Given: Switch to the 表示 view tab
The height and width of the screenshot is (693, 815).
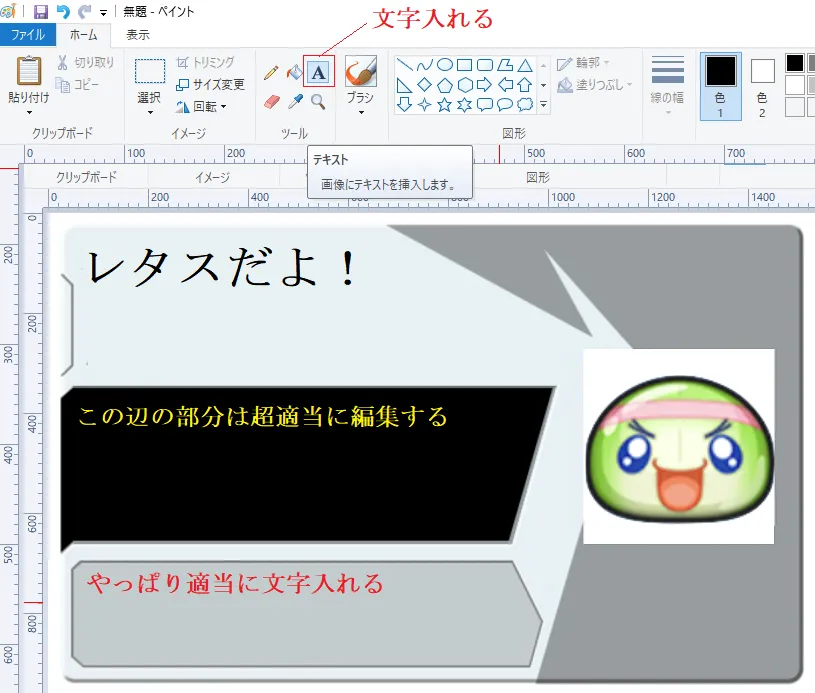Looking at the screenshot, I should tap(138, 35).
